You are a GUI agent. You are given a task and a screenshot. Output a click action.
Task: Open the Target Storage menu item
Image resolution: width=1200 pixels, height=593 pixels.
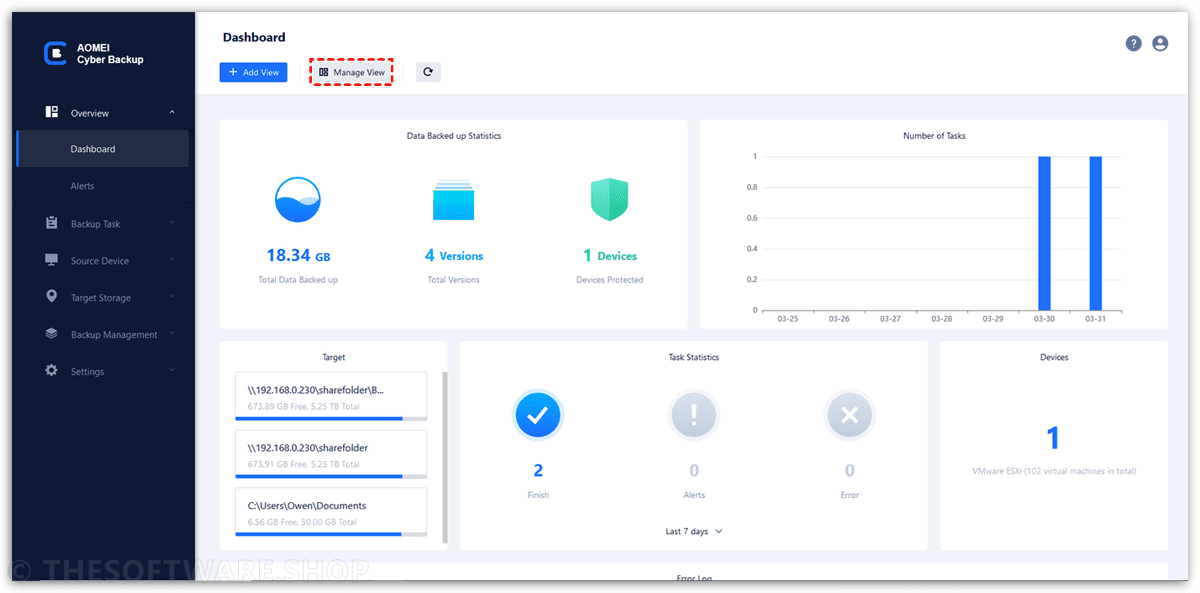(x=101, y=298)
